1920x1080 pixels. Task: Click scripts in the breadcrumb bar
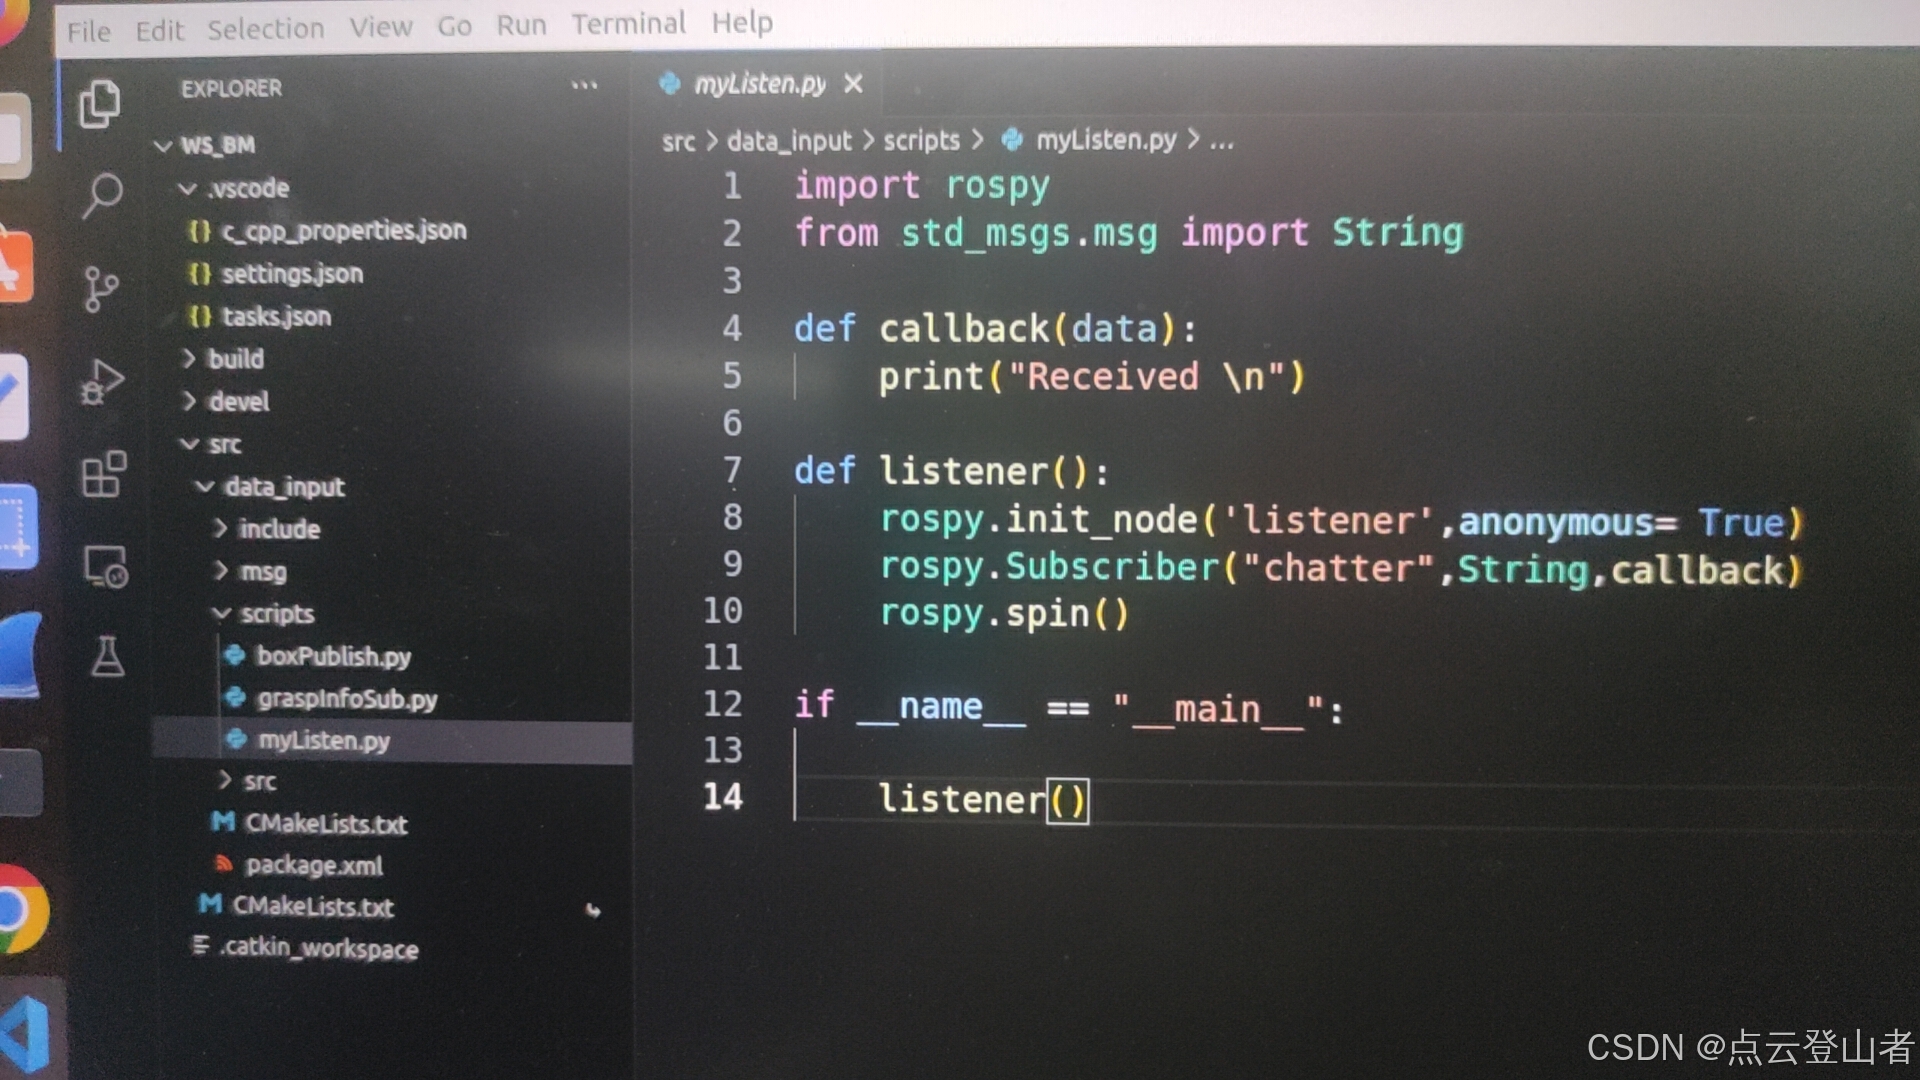click(x=920, y=140)
